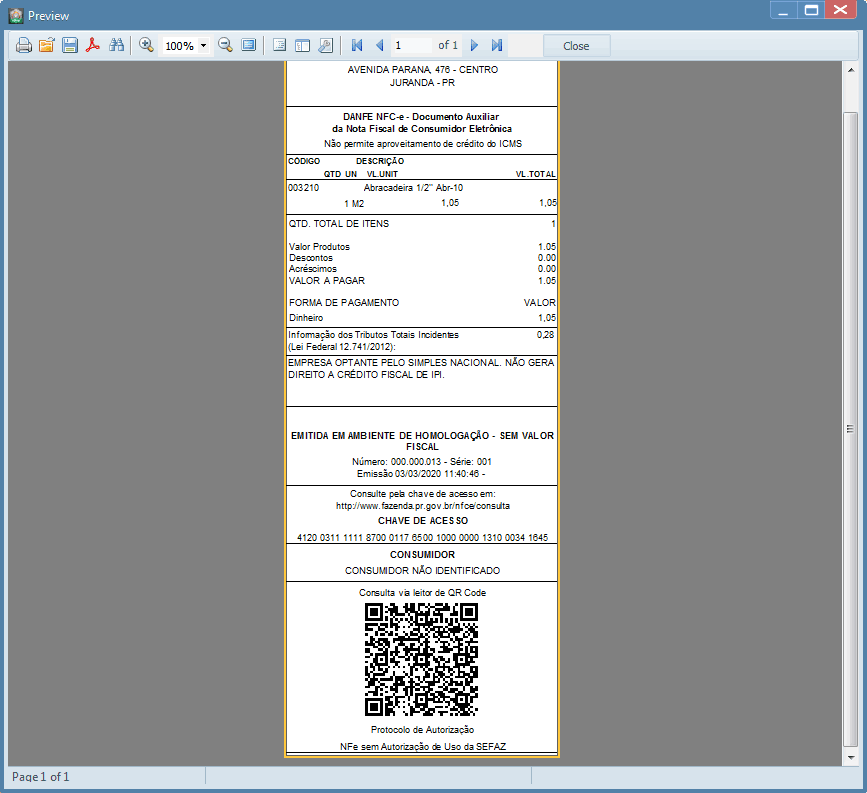This screenshot has height=793, width=867.
Task: Click the '(Lei Federal 12.741/2012):' text
Action: click(x=342, y=347)
